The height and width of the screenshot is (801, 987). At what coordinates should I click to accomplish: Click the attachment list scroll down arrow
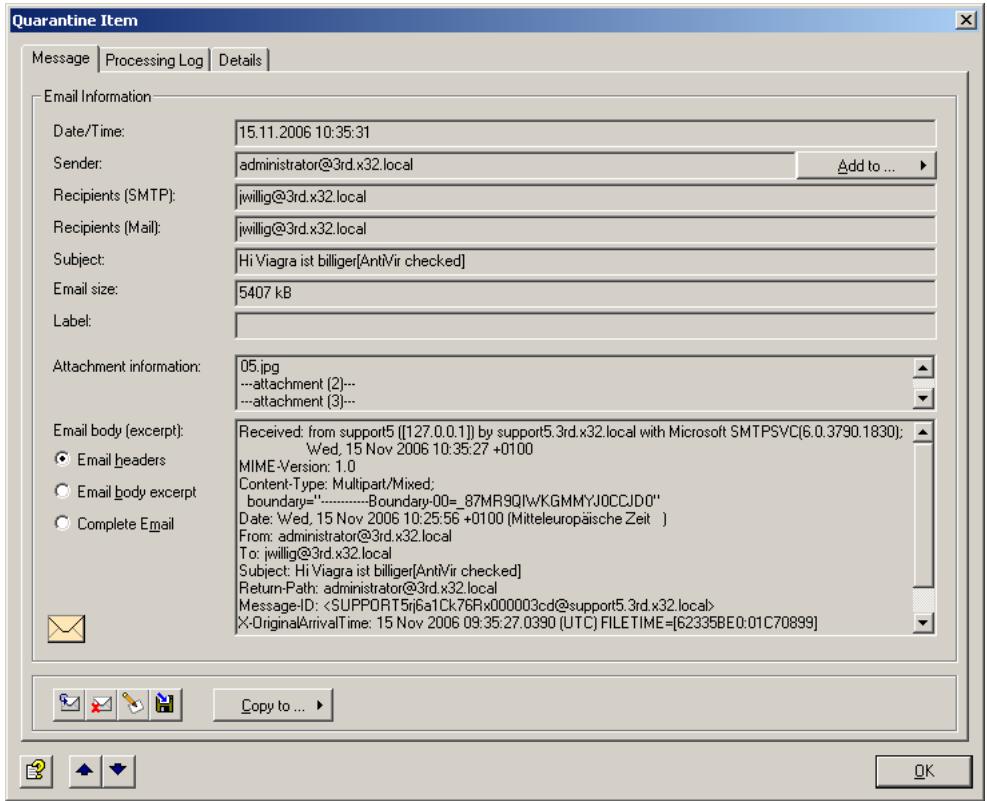pyautogui.click(x=923, y=398)
